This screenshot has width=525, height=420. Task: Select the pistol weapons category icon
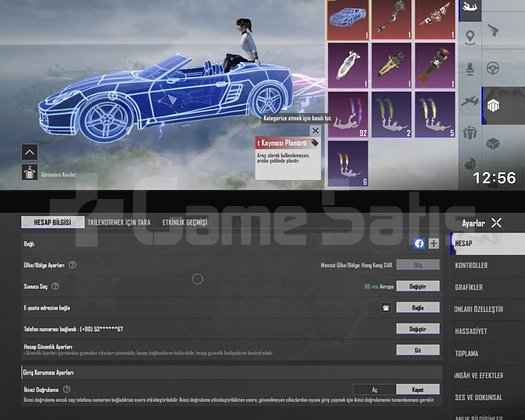[493, 31]
